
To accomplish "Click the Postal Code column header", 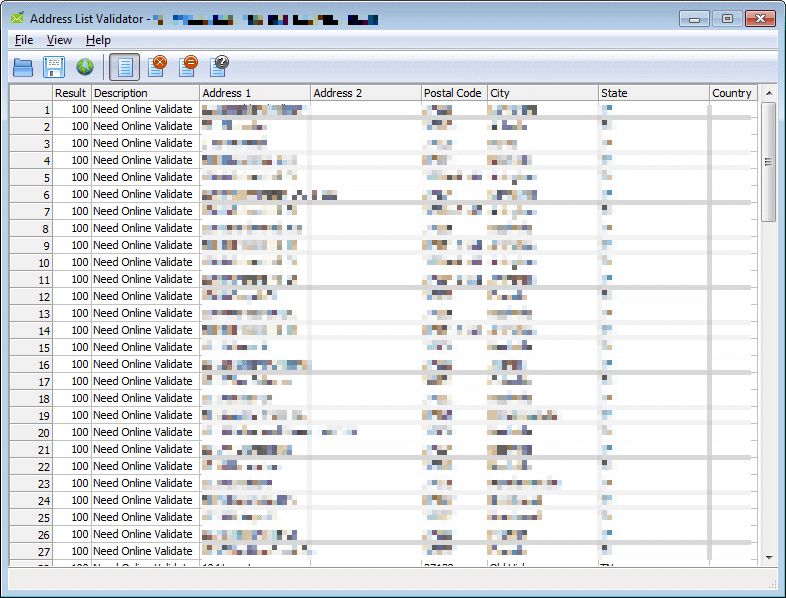I will [x=452, y=93].
